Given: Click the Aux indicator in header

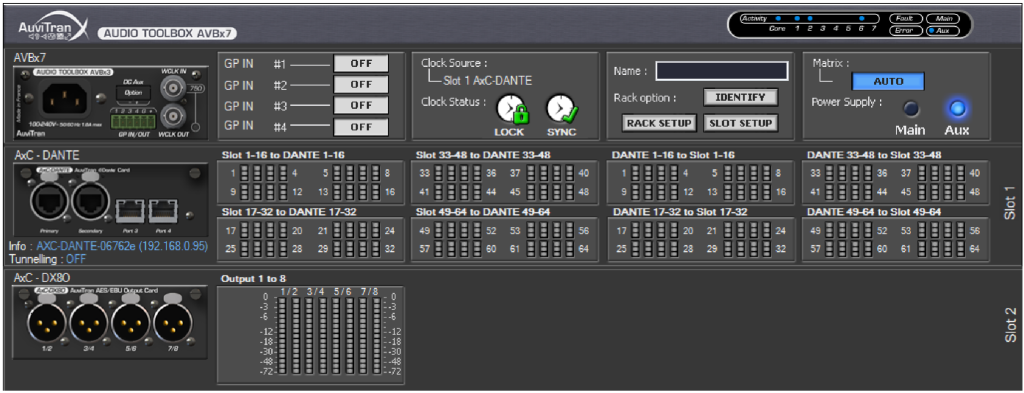Looking at the screenshot, I should point(943,31).
